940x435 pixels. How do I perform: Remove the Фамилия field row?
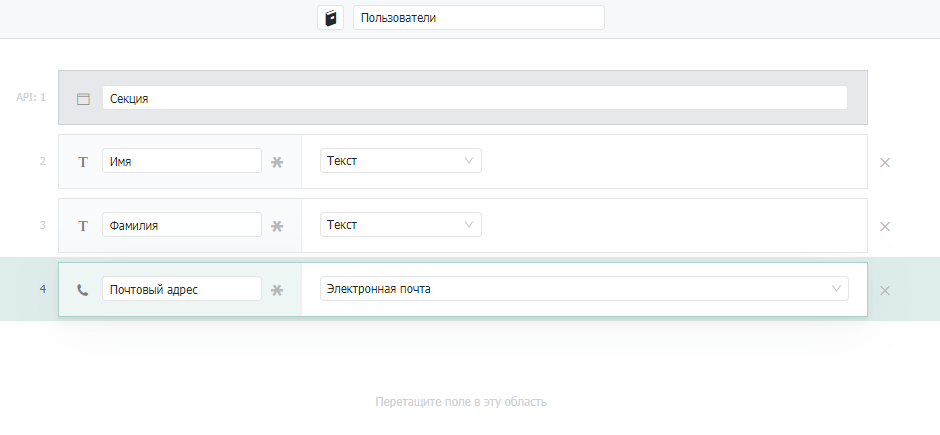[885, 226]
